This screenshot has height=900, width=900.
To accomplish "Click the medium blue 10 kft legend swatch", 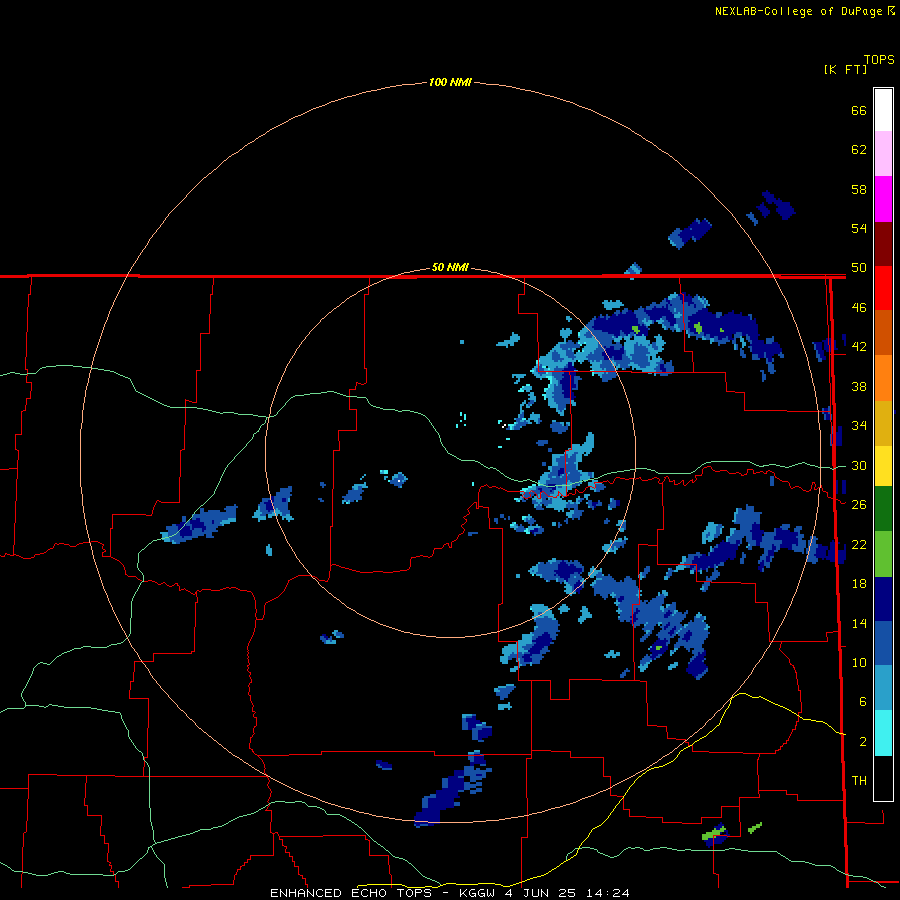I will tap(883, 643).
